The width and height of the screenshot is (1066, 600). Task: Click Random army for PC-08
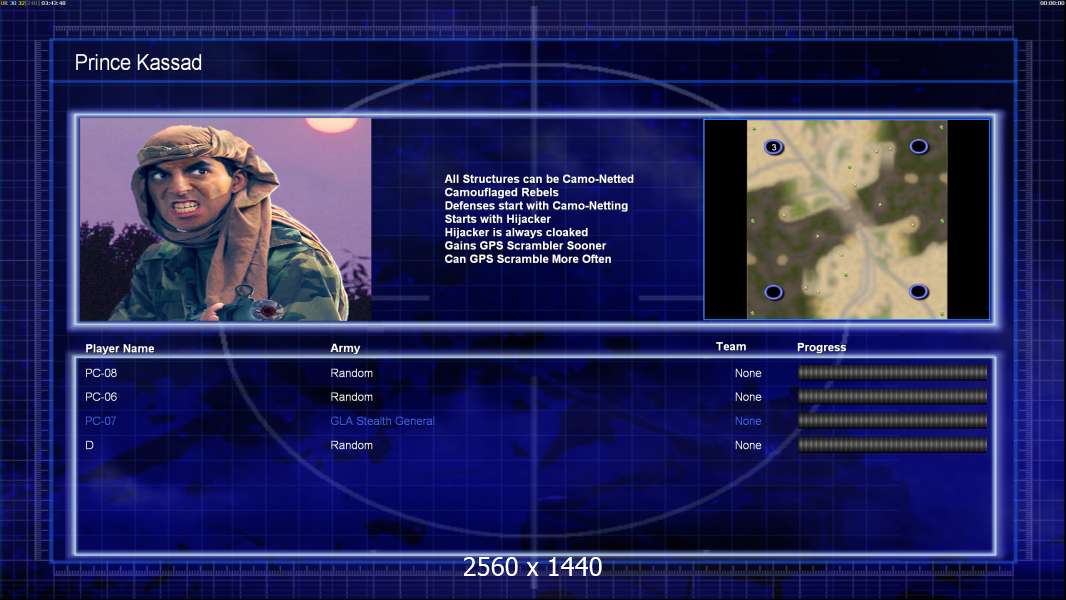(351, 373)
